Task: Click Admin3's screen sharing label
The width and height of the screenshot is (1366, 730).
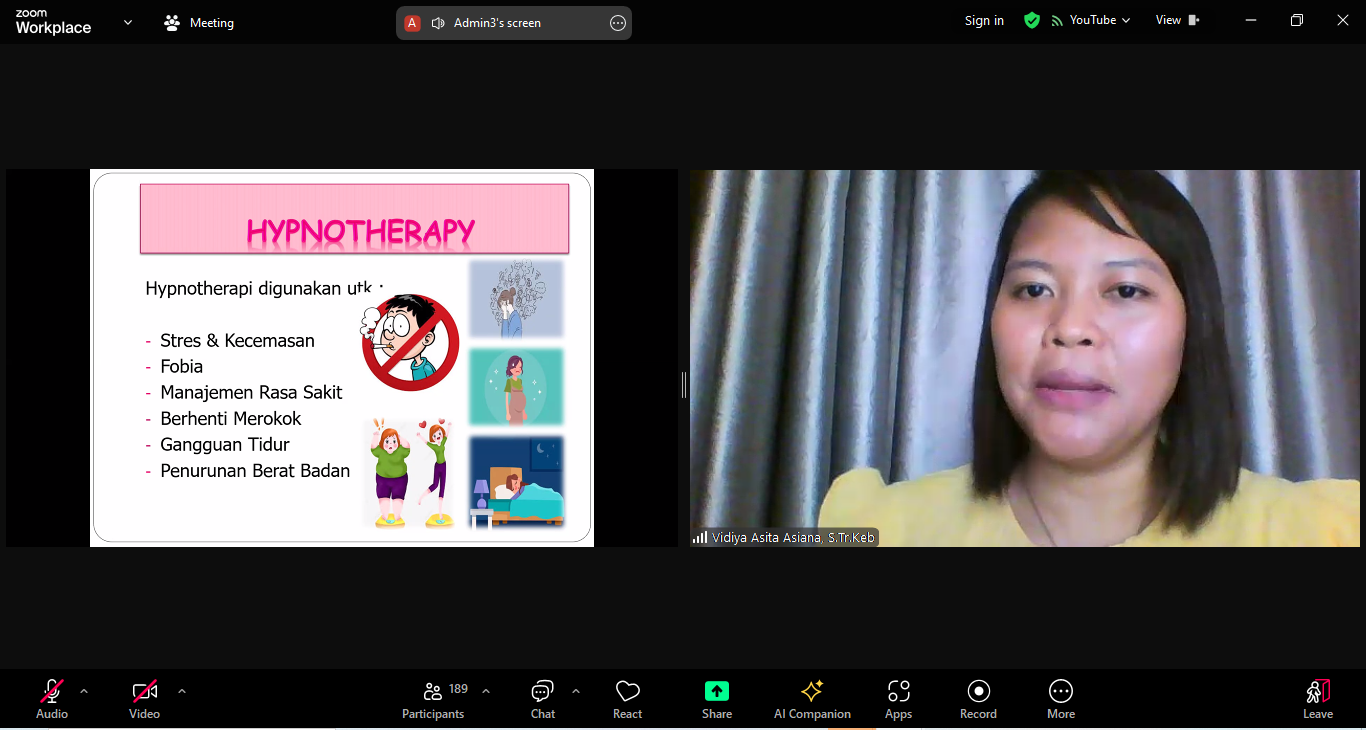Action: (x=497, y=23)
